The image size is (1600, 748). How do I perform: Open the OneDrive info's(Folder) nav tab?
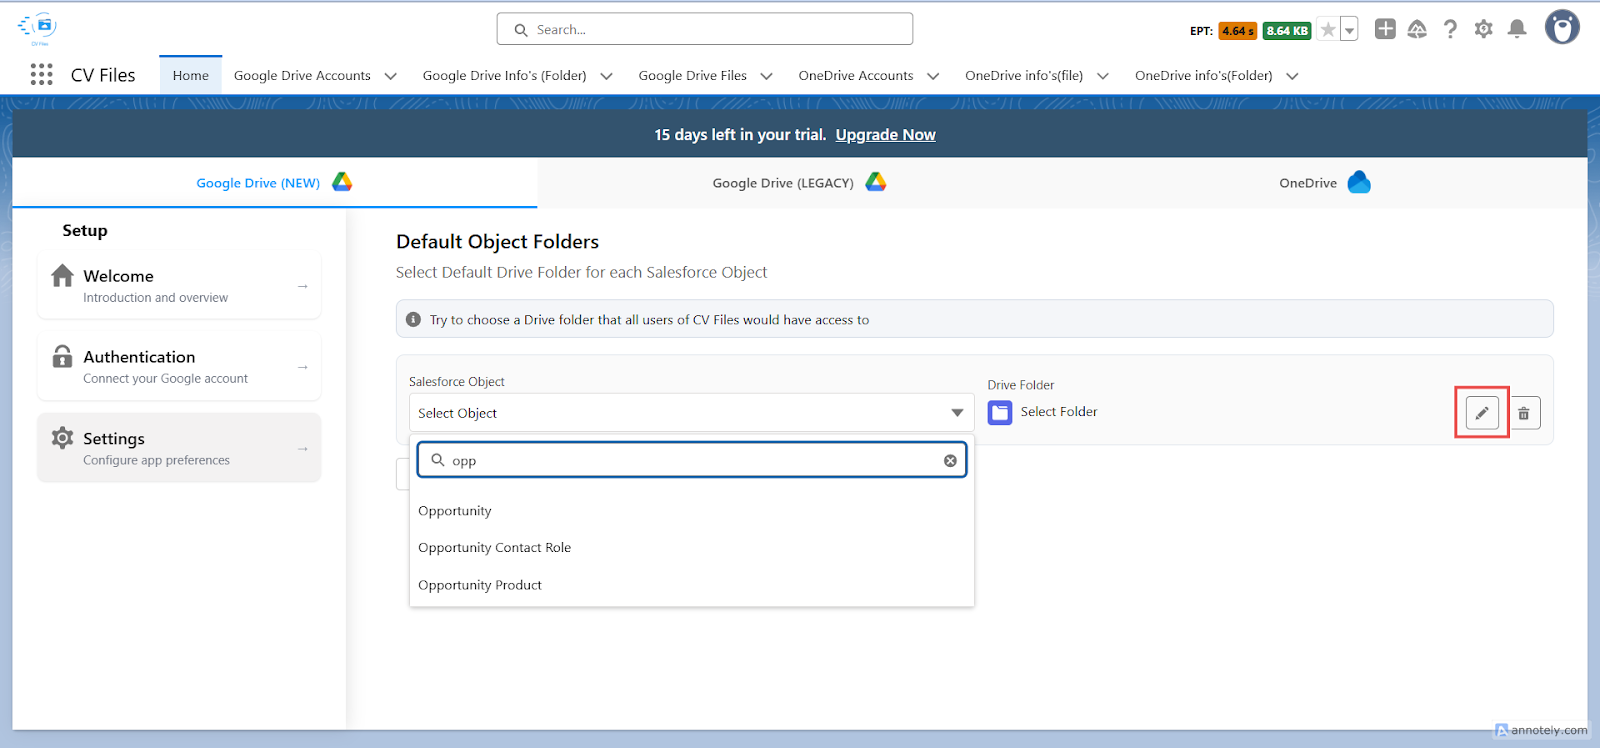click(1203, 75)
